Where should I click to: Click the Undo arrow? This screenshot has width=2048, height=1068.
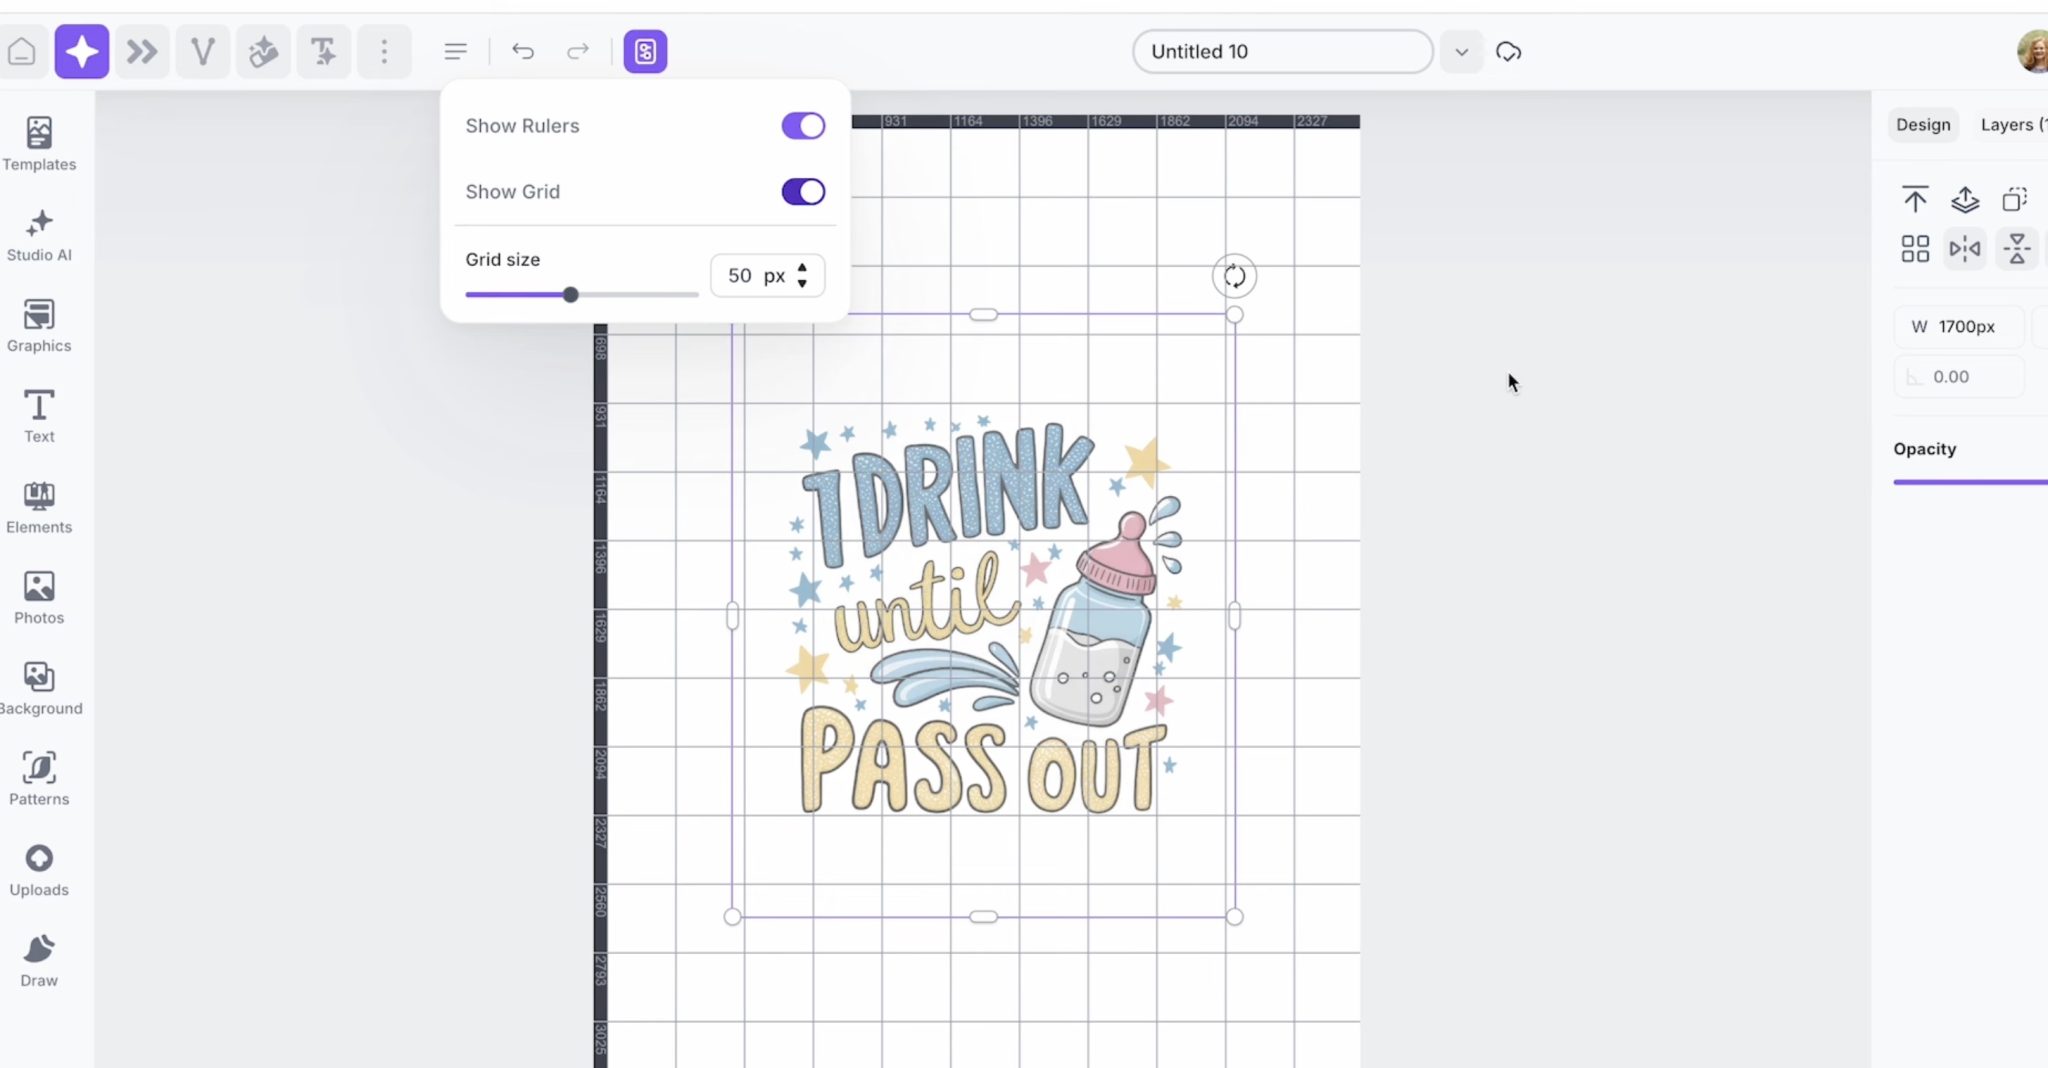tap(523, 52)
